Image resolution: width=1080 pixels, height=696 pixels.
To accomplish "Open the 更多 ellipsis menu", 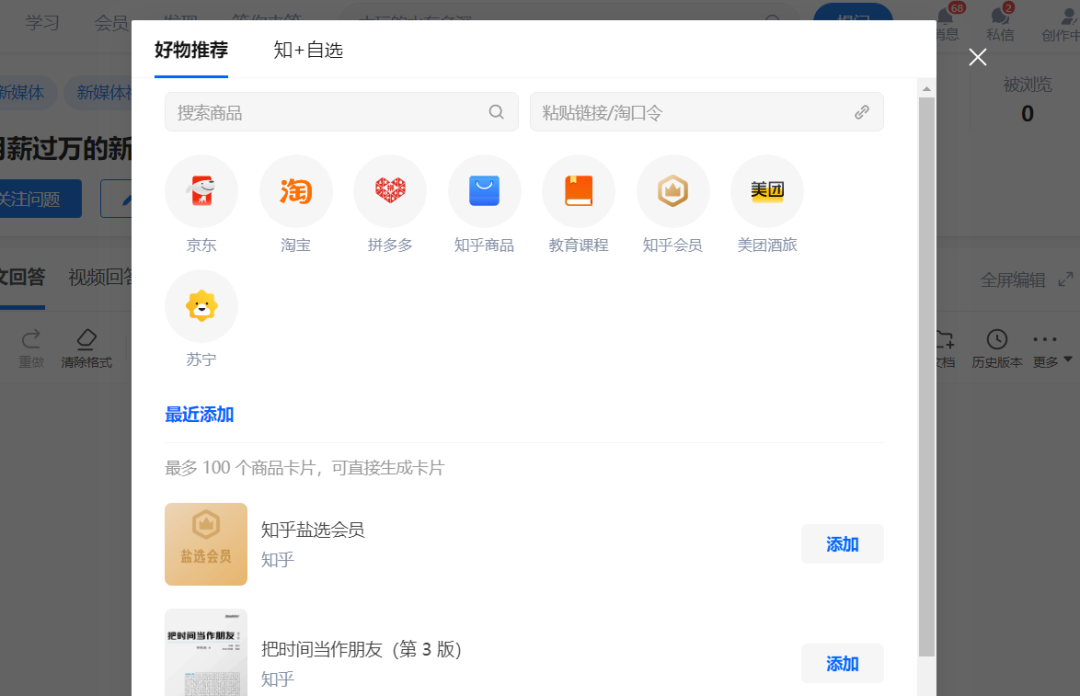I will (x=1045, y=339).
